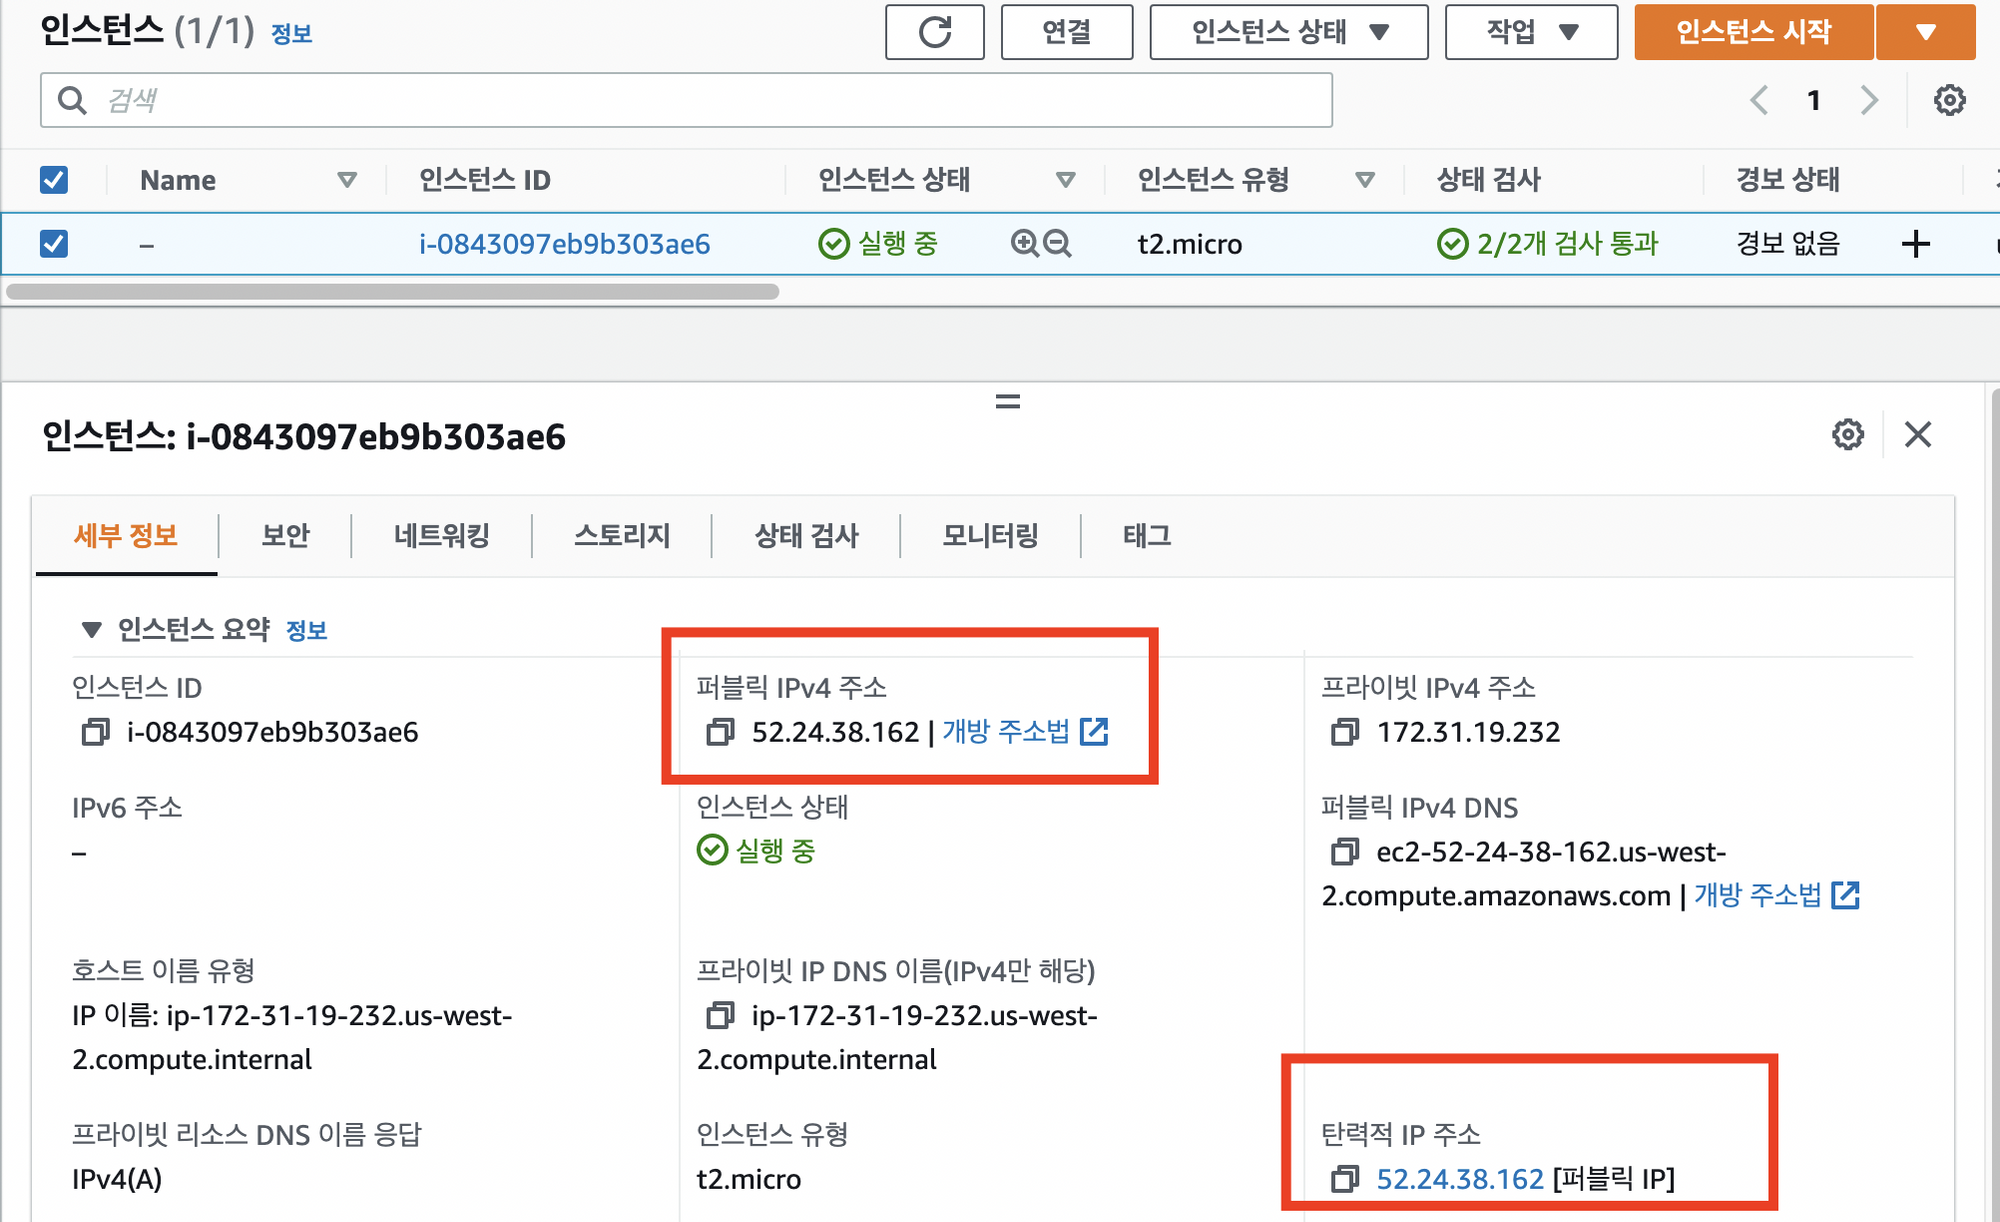The image size is (2000, 1222).
Task: Uncheck the i-0843097eb9b303ae6 row checkbox
Action: (54, 243)
